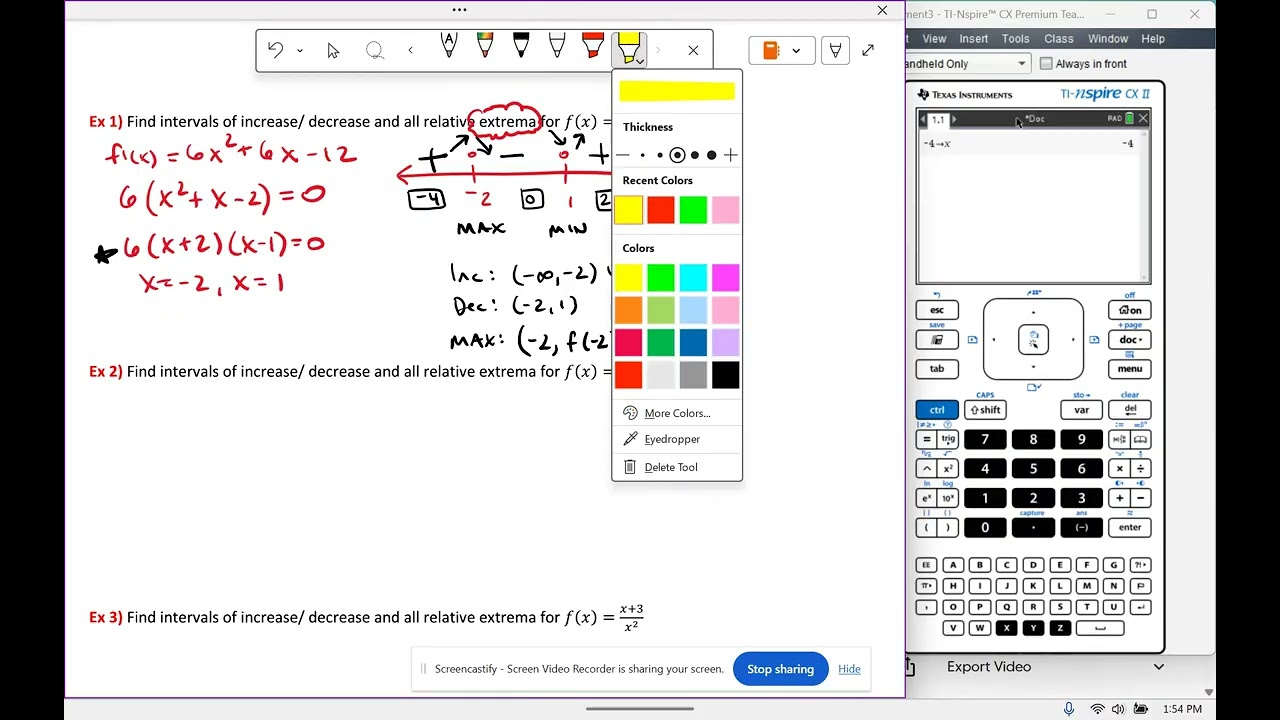
Task: Choose the plus-shaped thickest setting
Action: (x=730, y=155)
